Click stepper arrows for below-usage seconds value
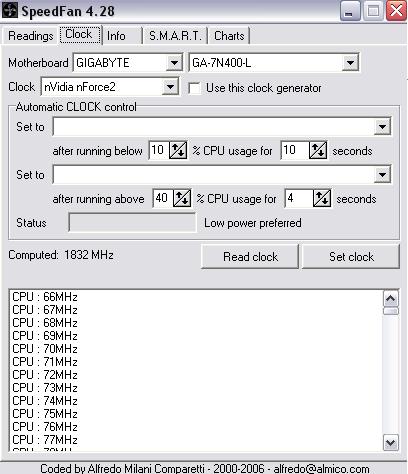 318,150
